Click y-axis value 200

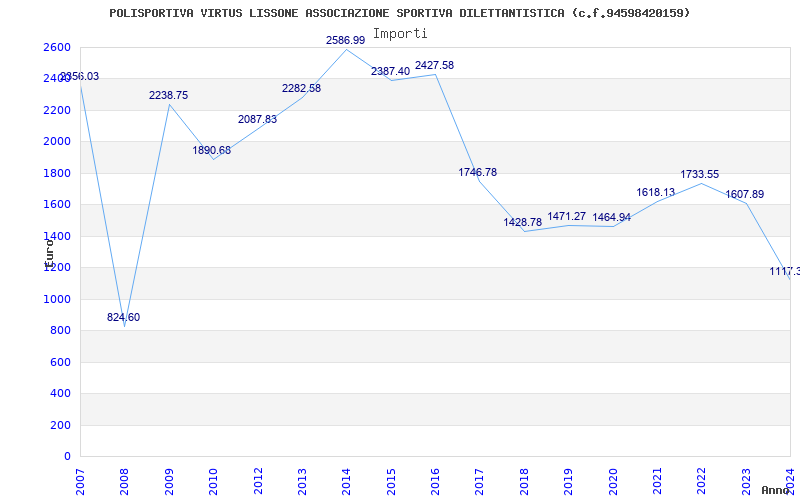60,425
